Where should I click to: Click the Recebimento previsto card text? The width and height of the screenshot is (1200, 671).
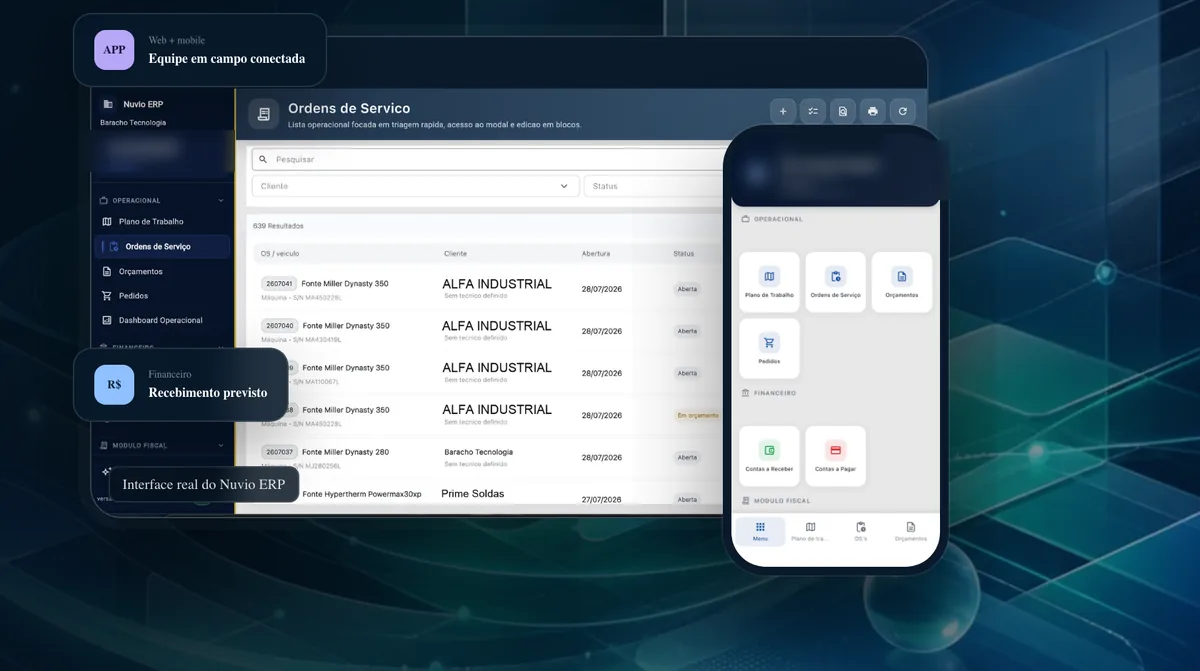(x=208, y=393)
